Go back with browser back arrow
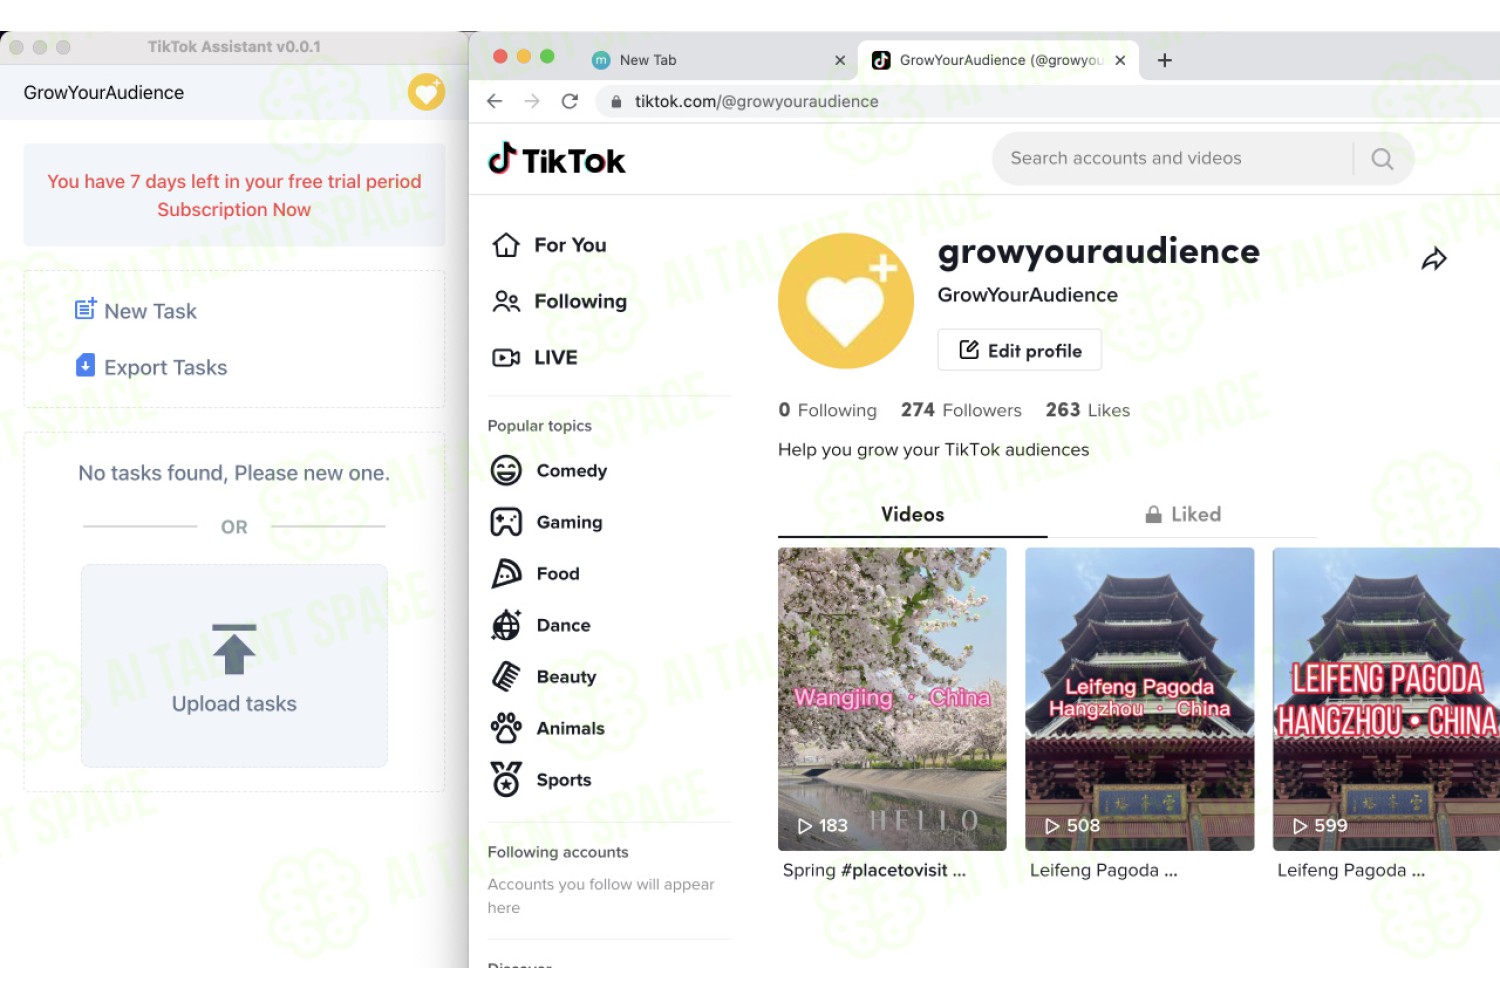Screen dimensions: 1500x1000 point(494,101)
